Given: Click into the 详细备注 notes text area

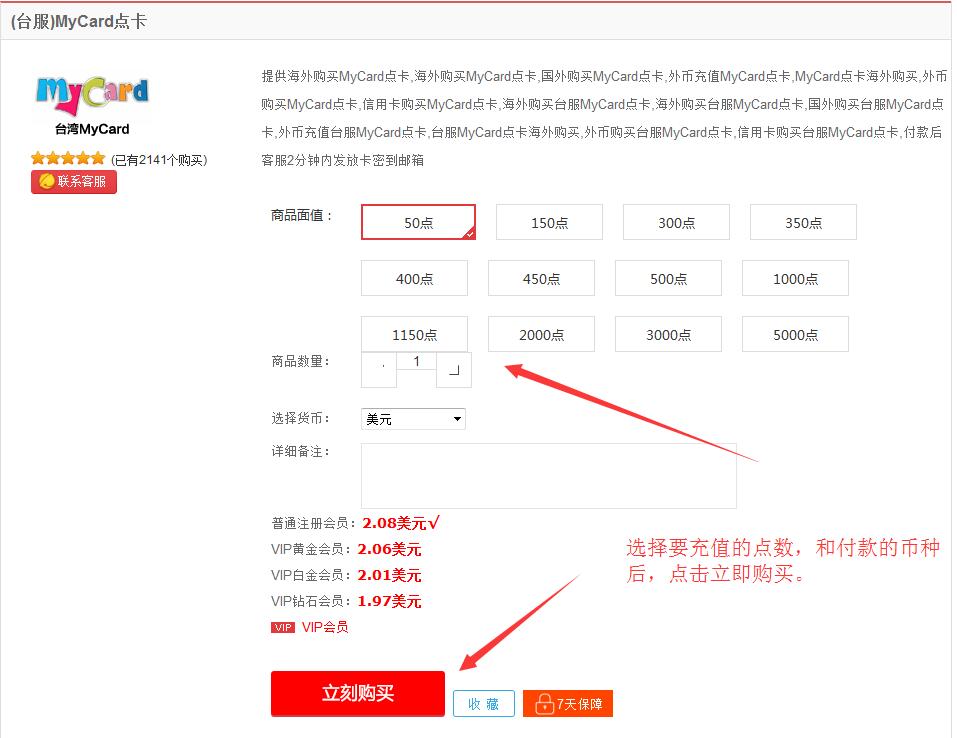Looking at the screenshot, I should (x=549, y=476).
